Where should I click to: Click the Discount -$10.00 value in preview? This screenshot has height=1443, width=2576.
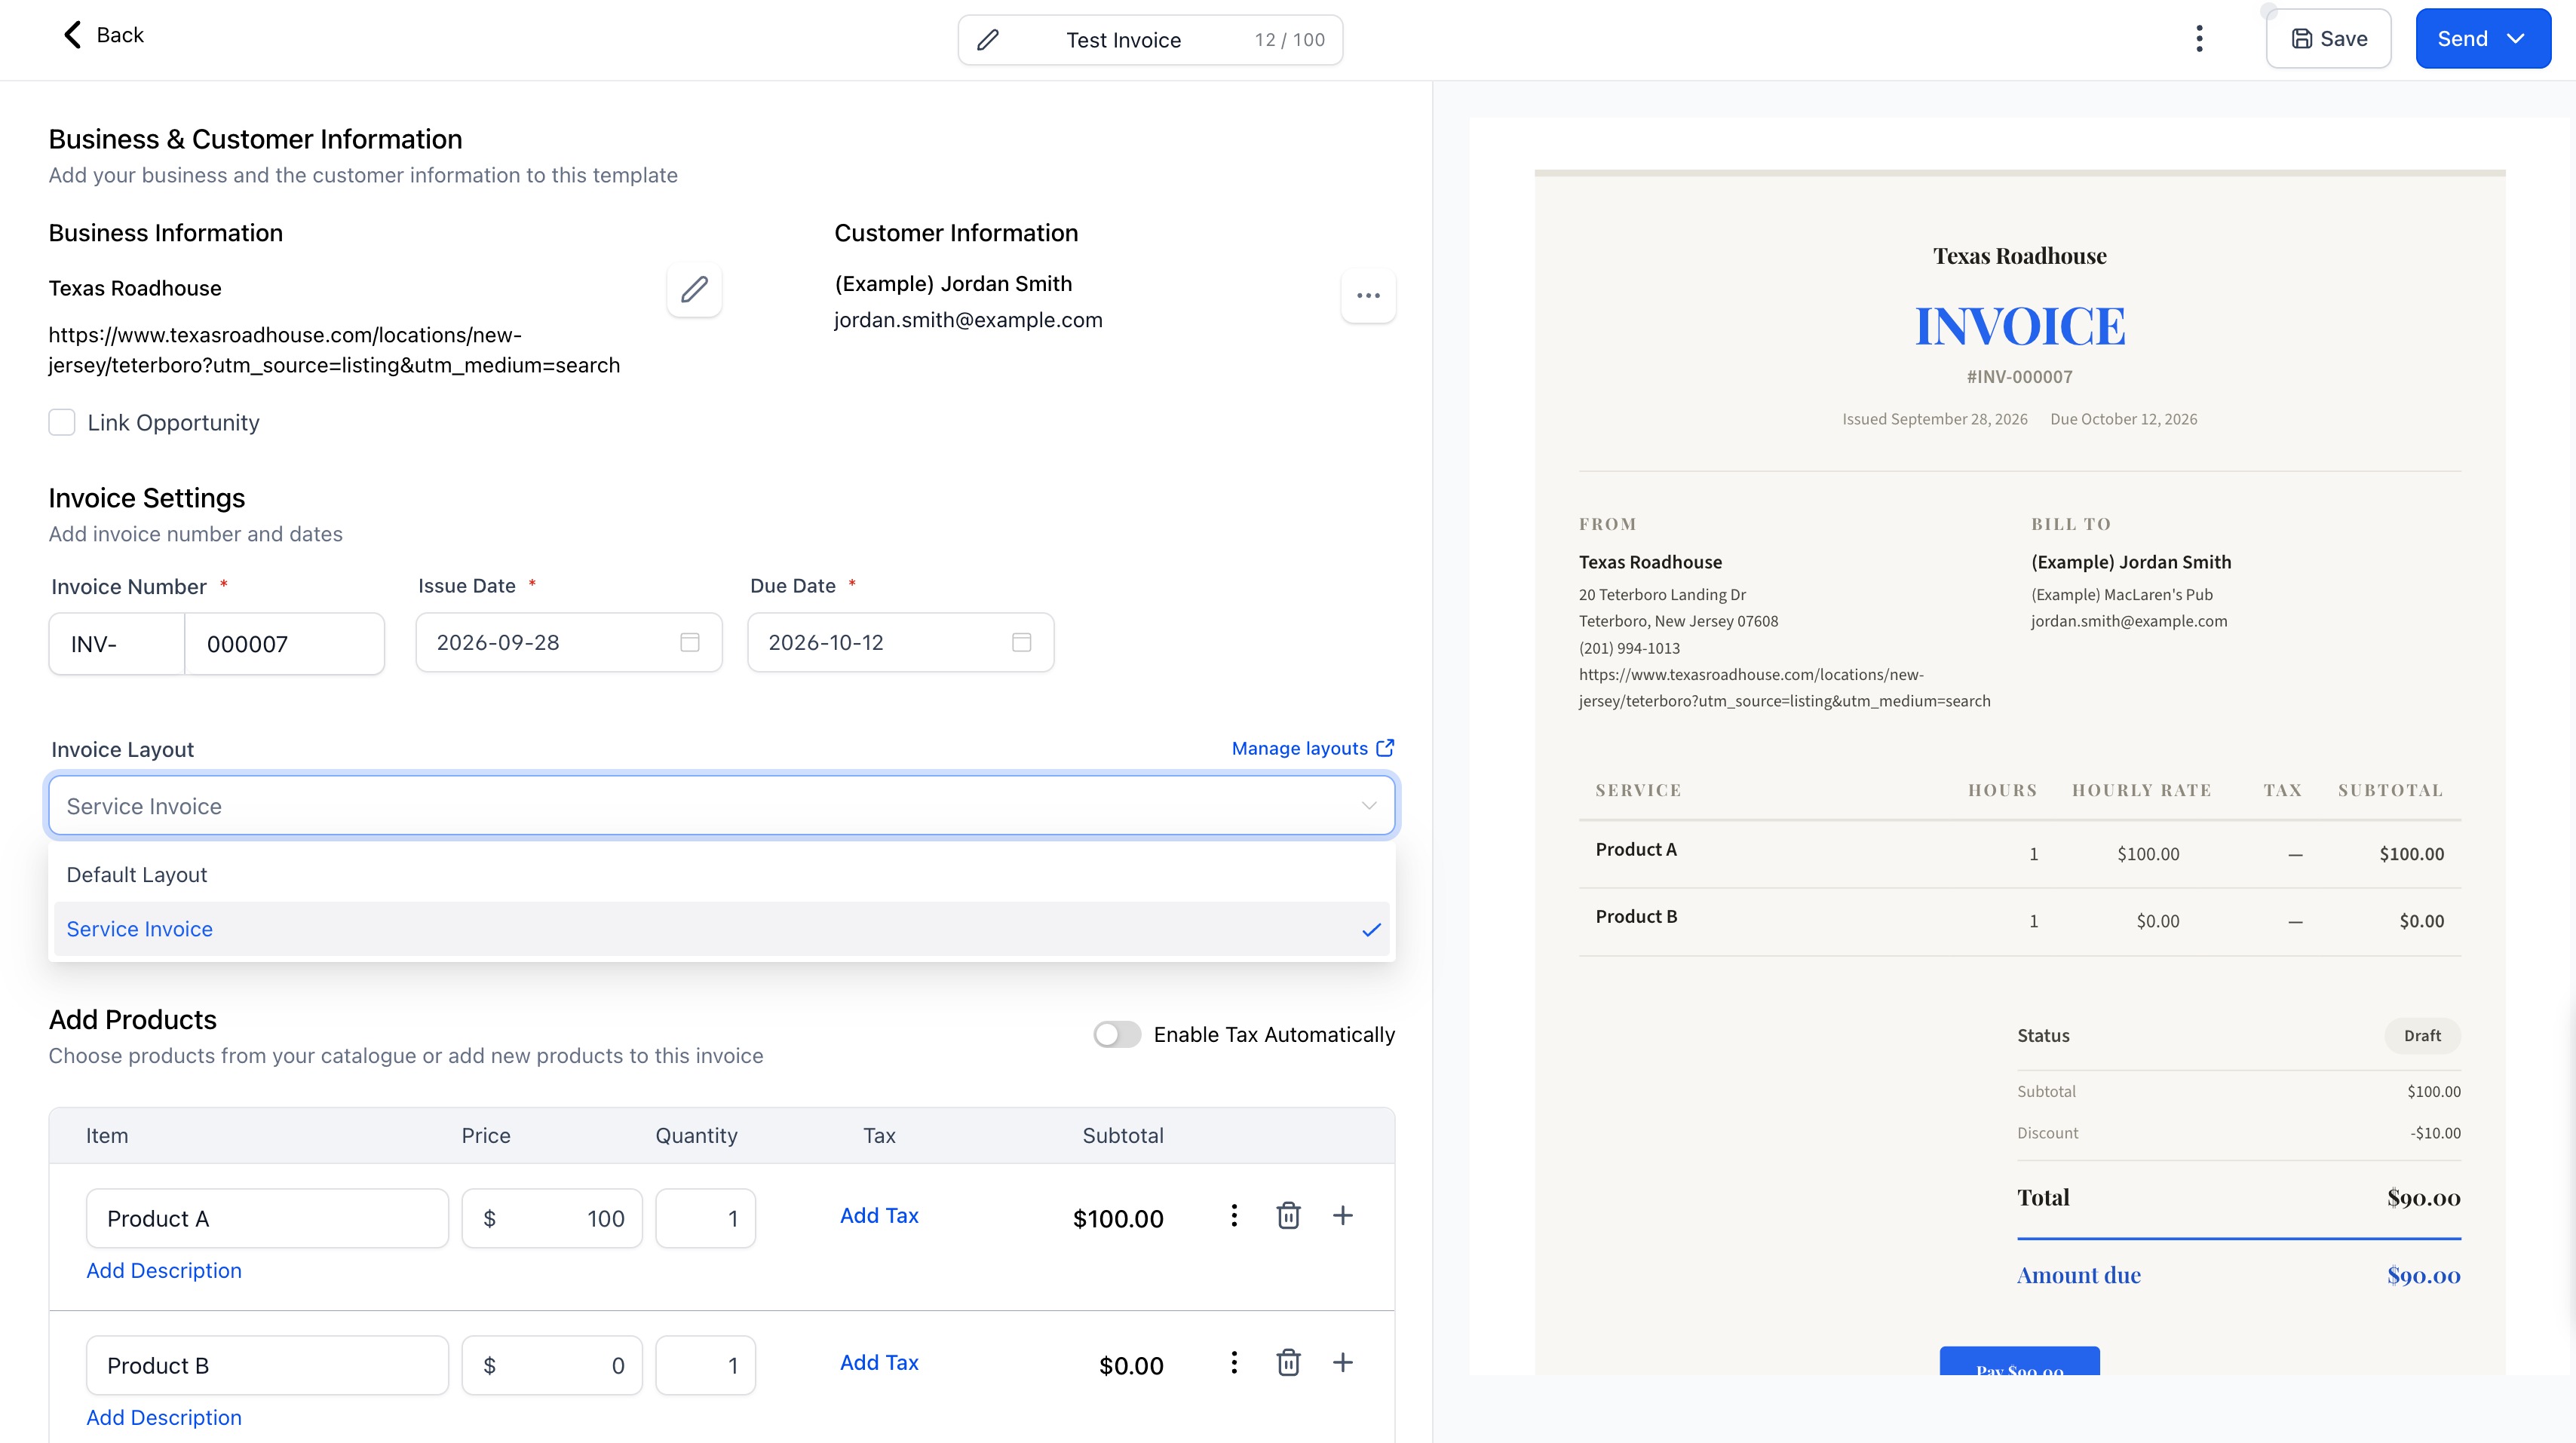pos(2435,1133)
